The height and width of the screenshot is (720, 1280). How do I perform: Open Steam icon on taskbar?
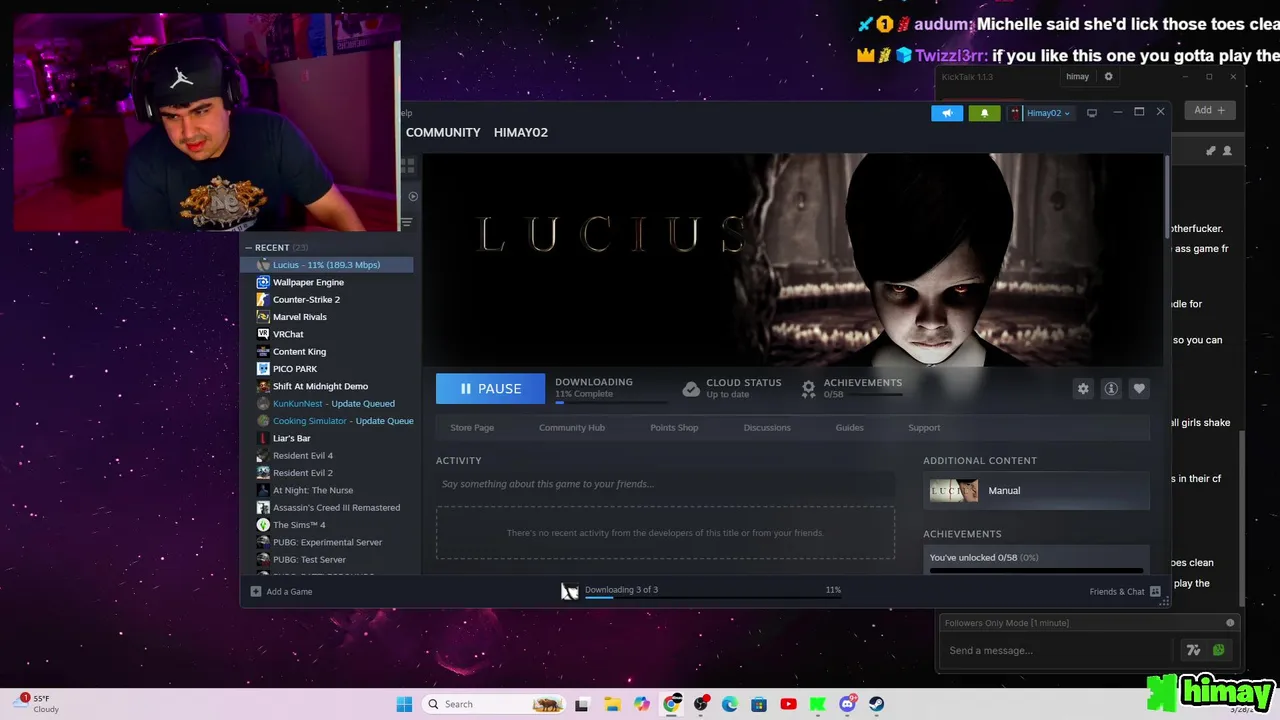(876, 704)
